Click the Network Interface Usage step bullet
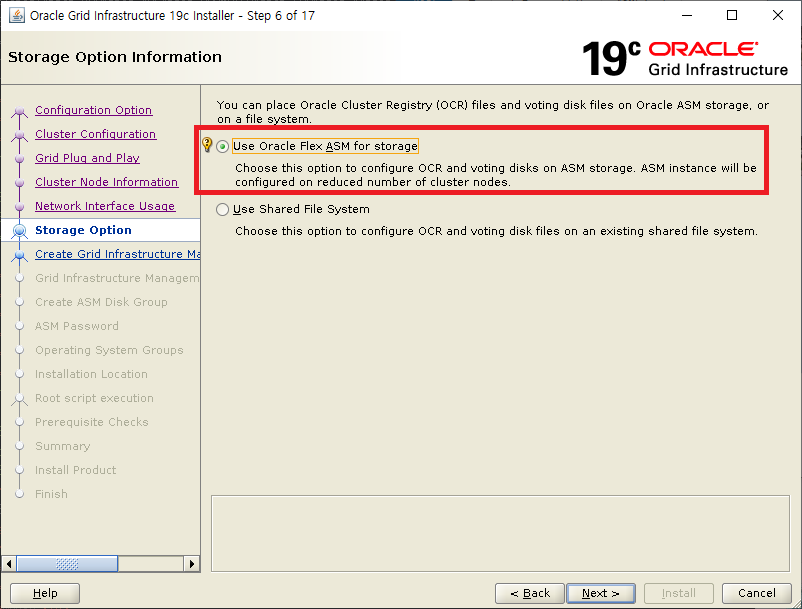Screen dimensions: 802x609 pos(19,207)
